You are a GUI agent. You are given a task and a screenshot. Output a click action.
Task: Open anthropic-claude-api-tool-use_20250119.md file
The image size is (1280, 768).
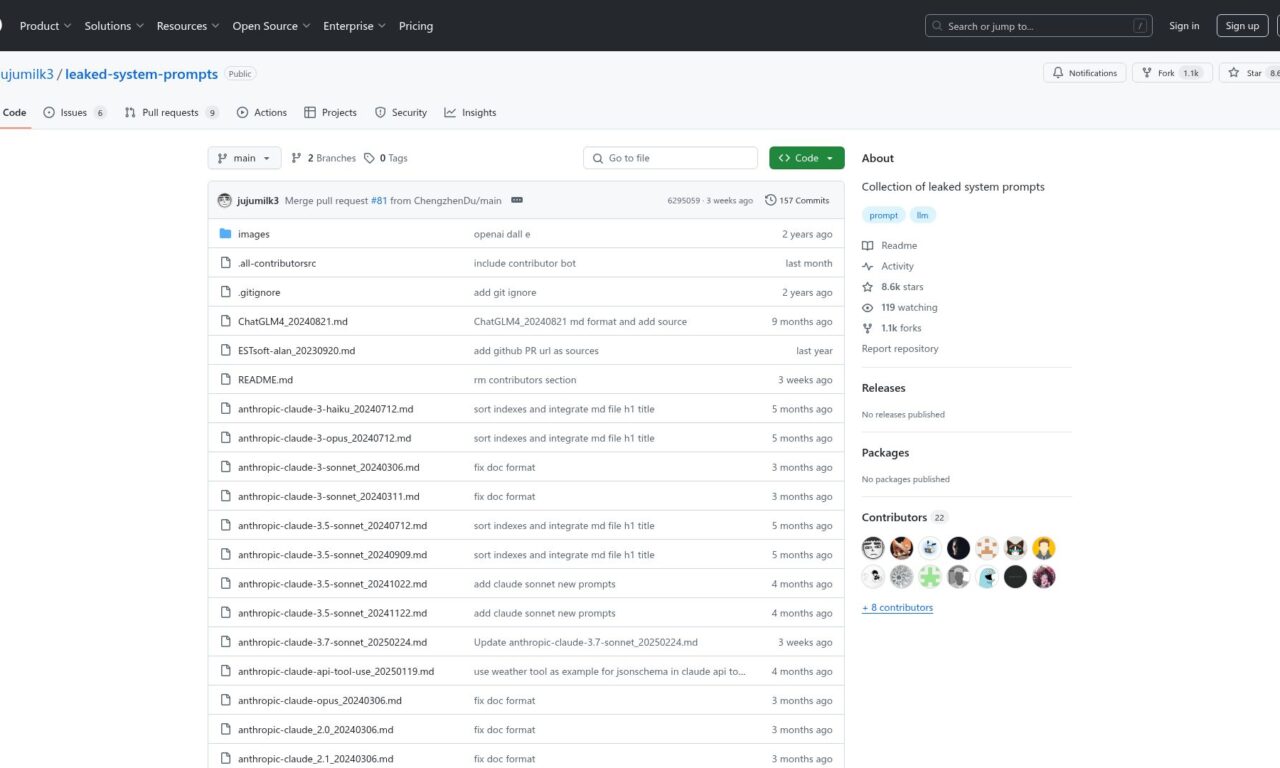pyautogui.click(x=336, y=672)
